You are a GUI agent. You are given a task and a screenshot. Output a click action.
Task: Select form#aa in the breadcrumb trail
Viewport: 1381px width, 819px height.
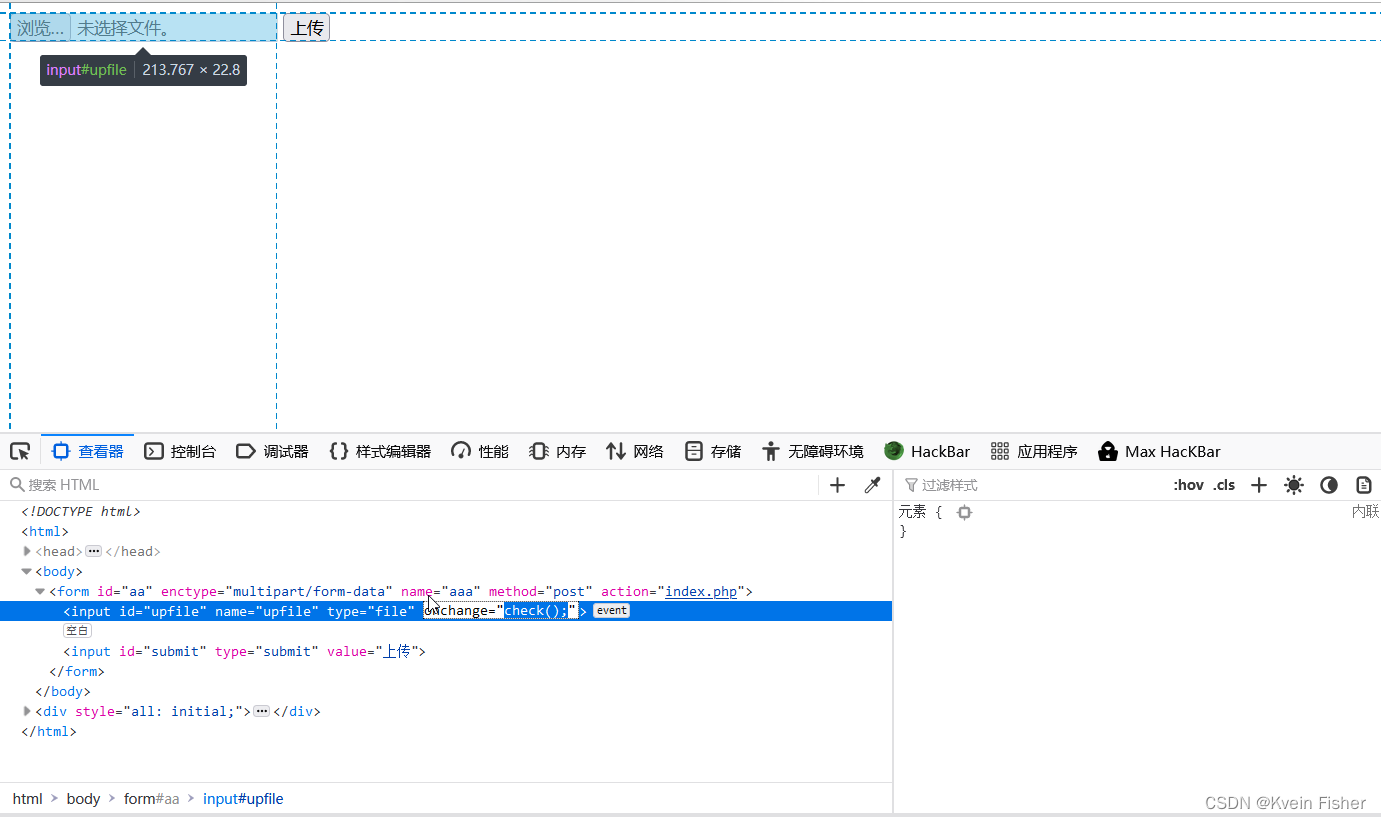[152, 798]
